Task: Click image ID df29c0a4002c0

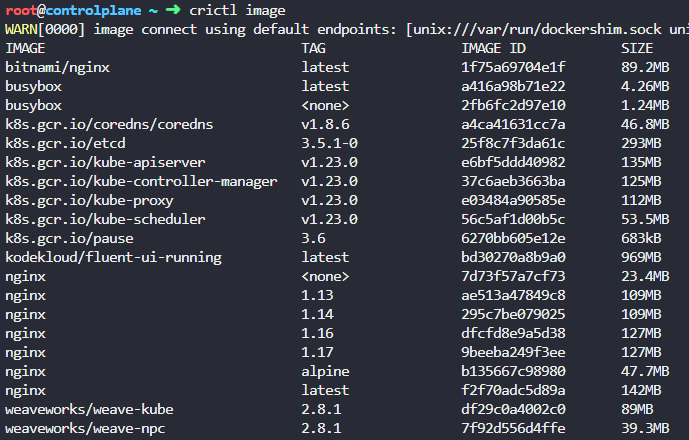Action: click(x=513, y=409)
